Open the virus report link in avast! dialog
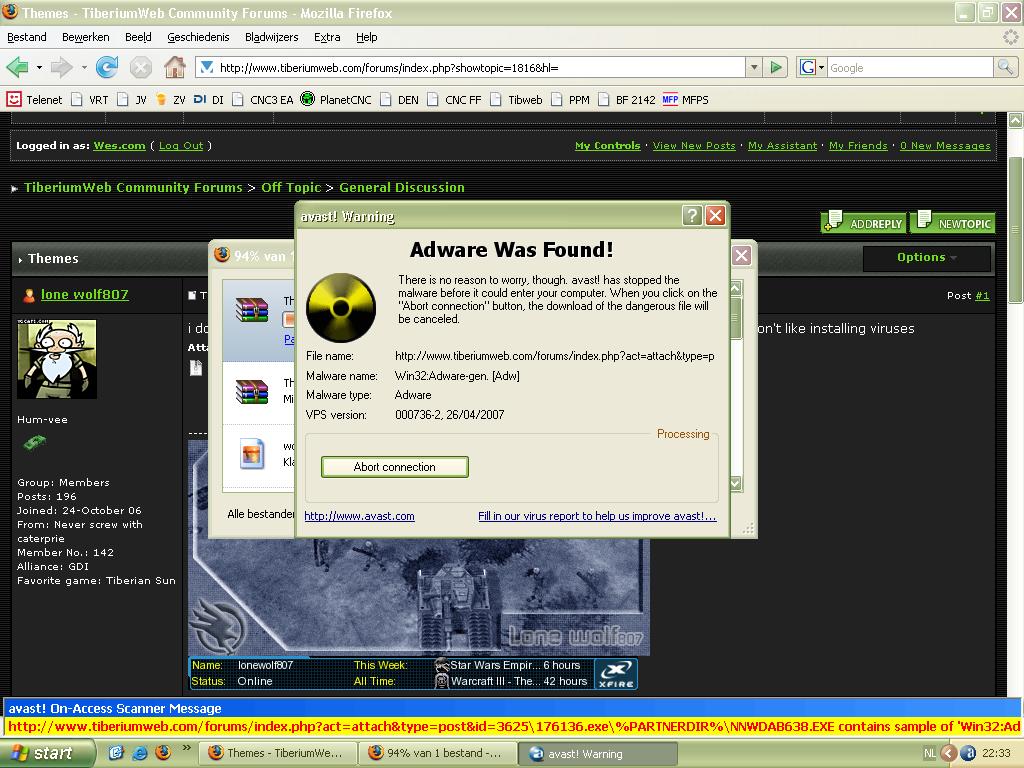The image size is (1024, 768). pos(597,516)
